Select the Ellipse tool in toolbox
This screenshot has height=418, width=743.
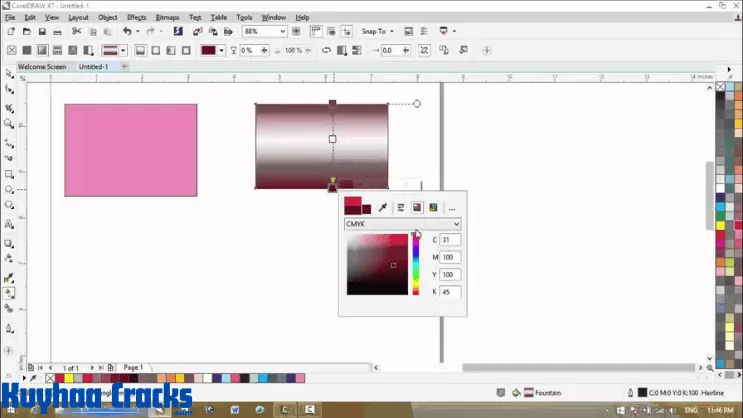click(x=9, y=190)
